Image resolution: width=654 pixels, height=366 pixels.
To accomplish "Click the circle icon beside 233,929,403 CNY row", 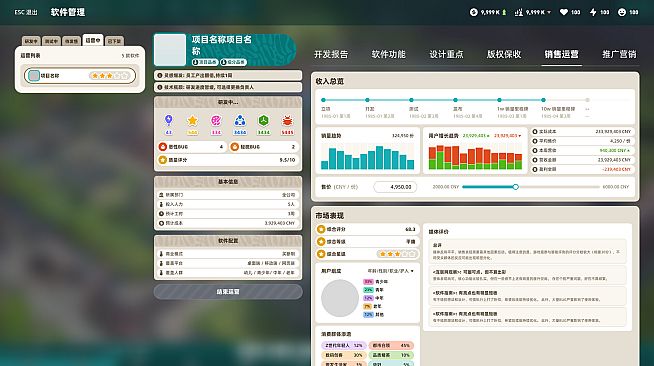I will [535, 131].
